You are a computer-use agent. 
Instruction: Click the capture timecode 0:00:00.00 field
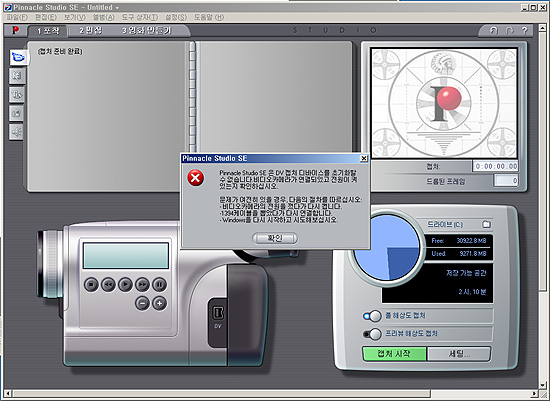[495, 166]
